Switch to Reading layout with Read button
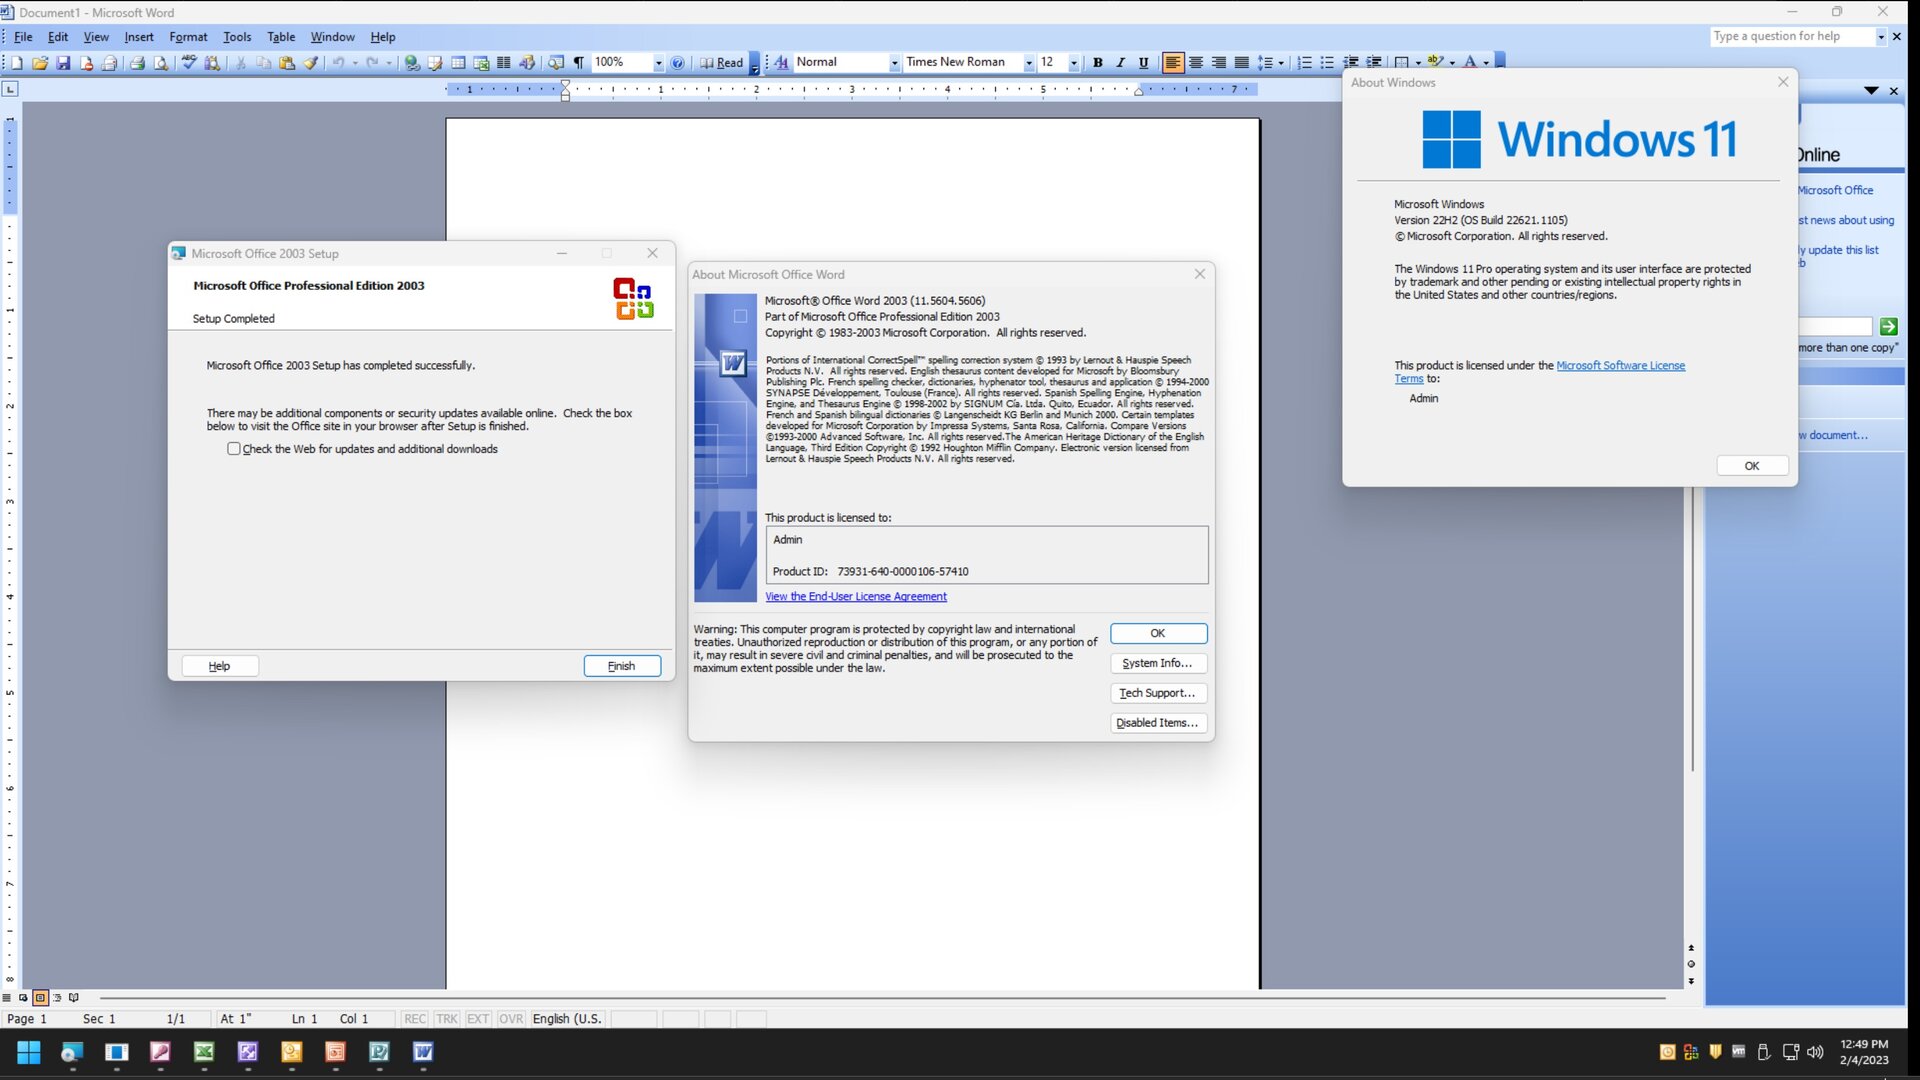This screenshot has width=1920, height=1080. pyautogui.click(x=722, y=63)
